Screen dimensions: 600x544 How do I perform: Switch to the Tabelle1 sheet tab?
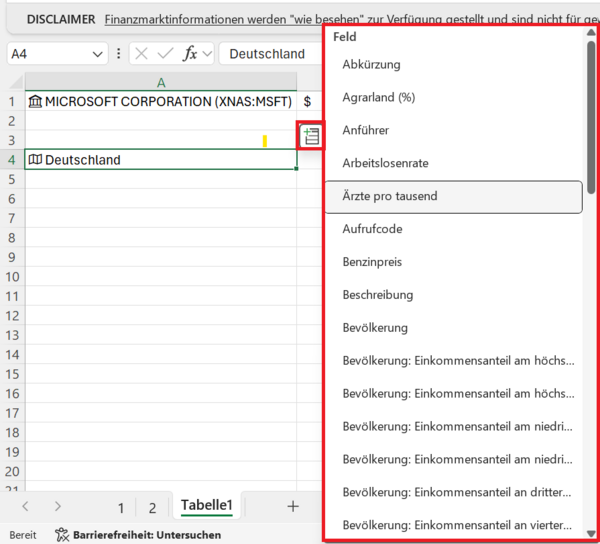206,506
